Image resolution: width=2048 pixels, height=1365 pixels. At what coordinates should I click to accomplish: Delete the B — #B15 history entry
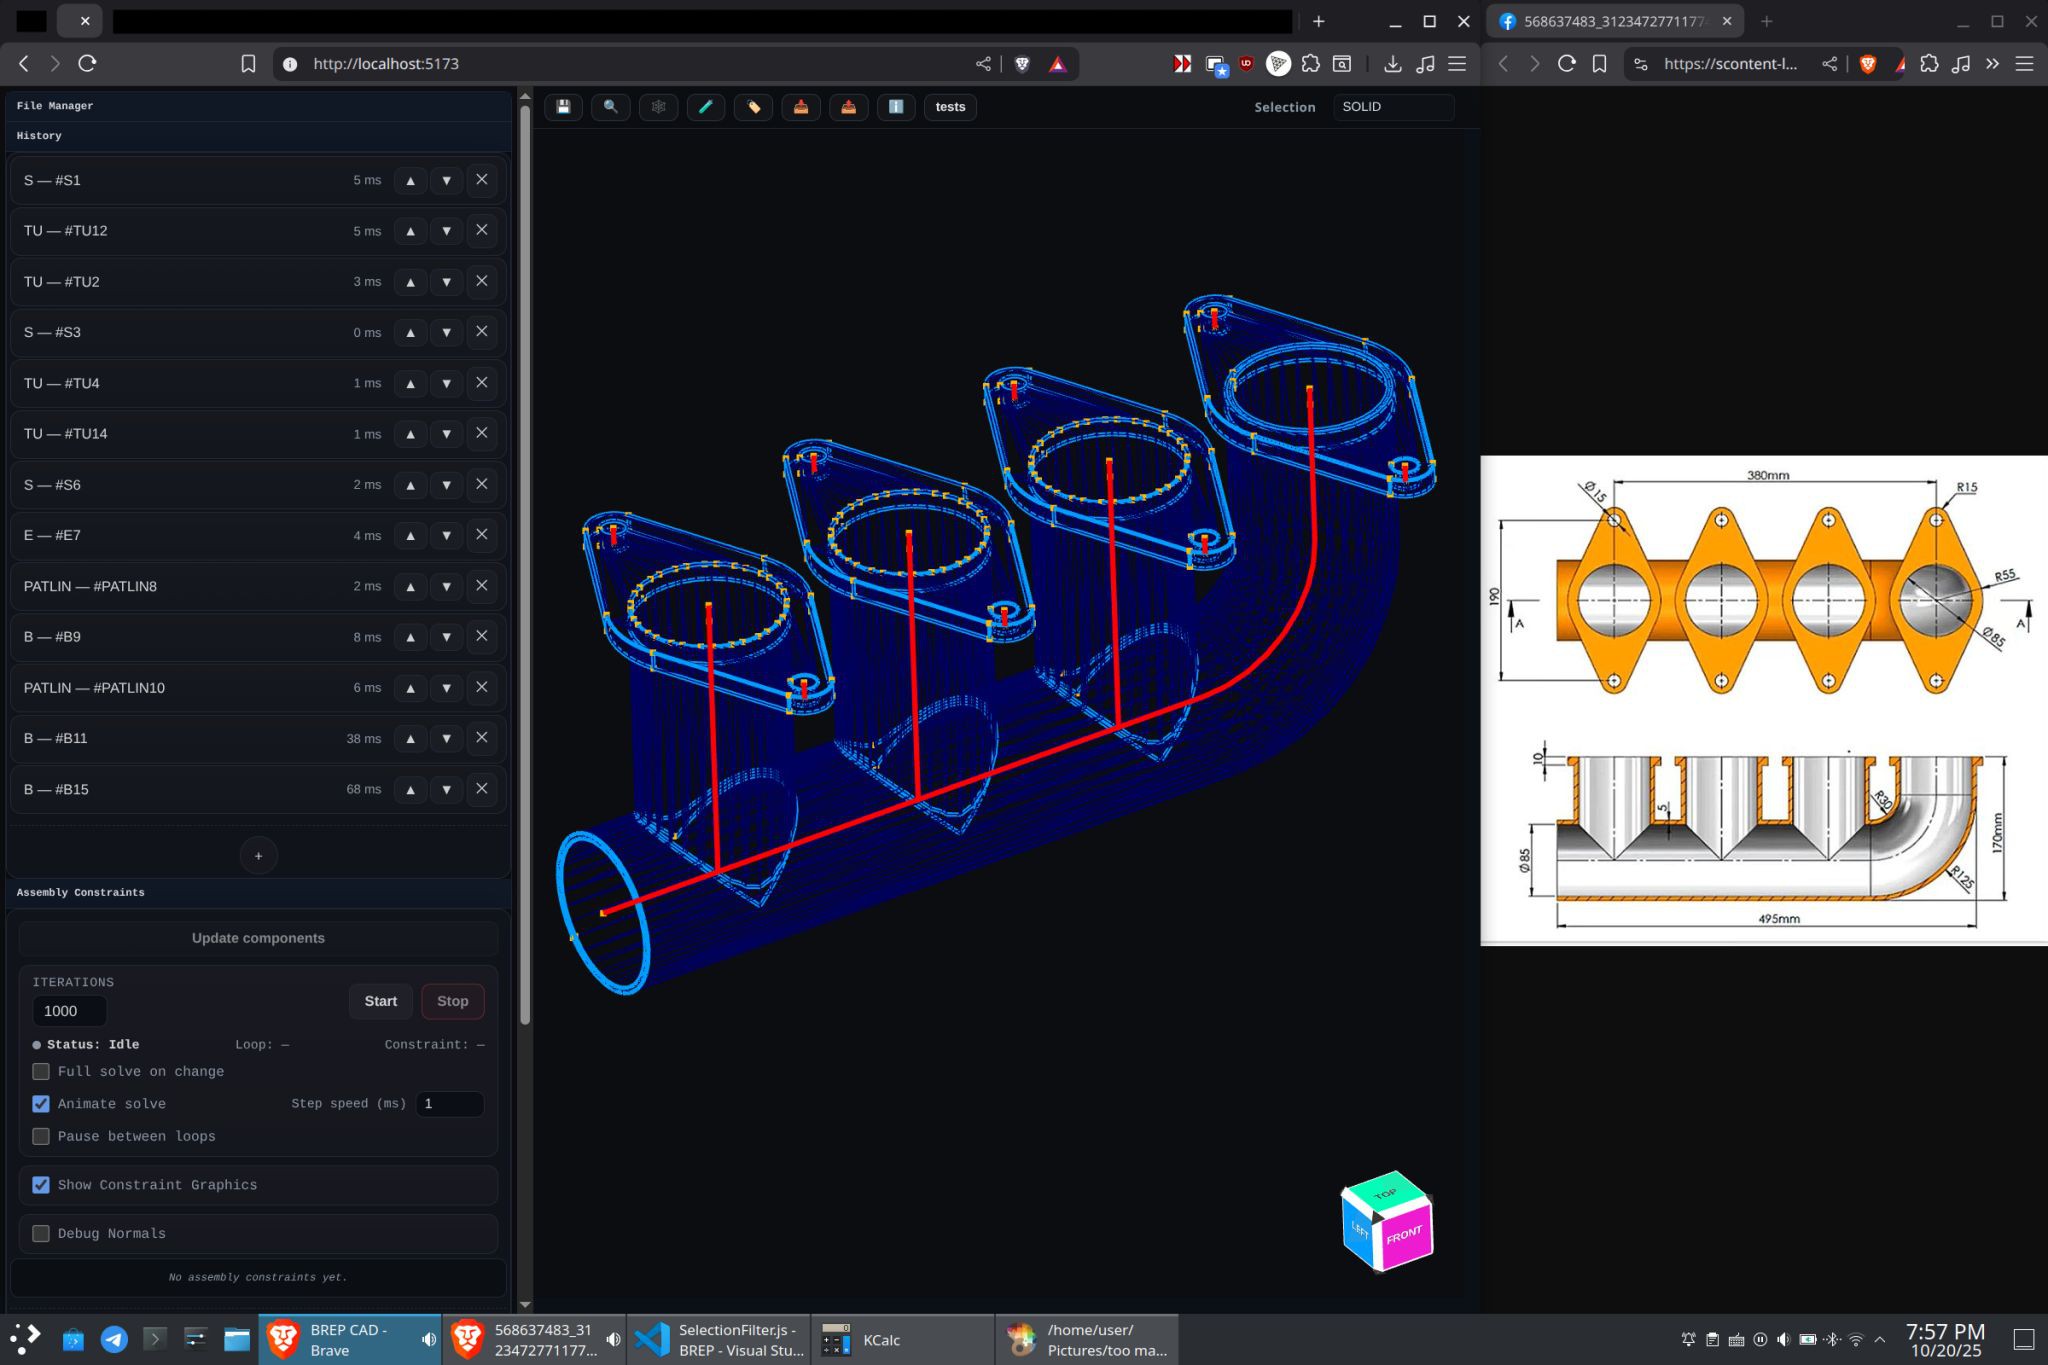click(x=481, y=789)
